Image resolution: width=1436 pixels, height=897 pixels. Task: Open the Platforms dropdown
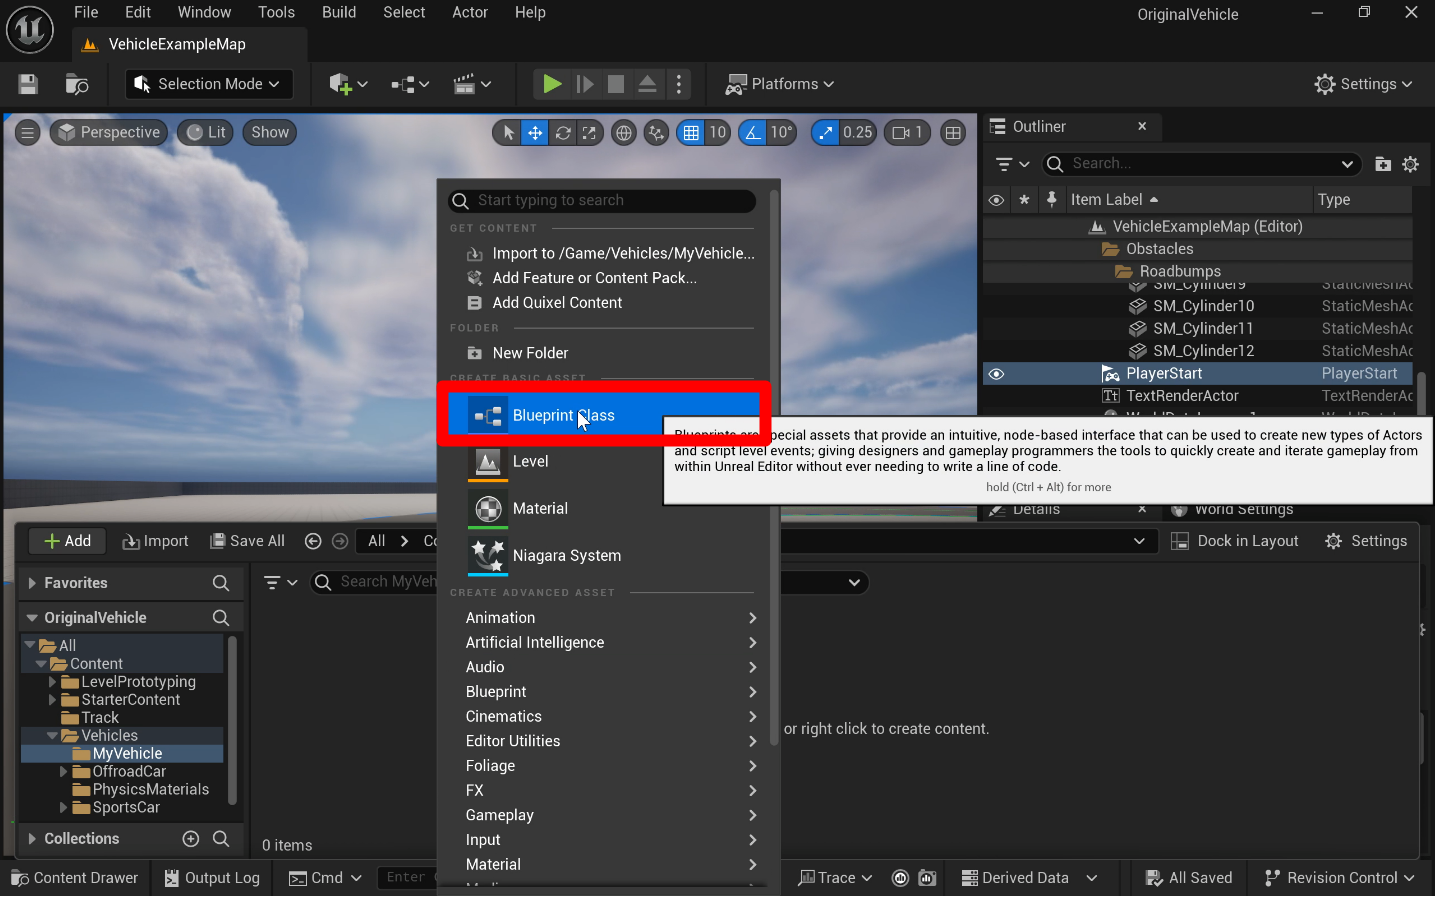point(780,84)
